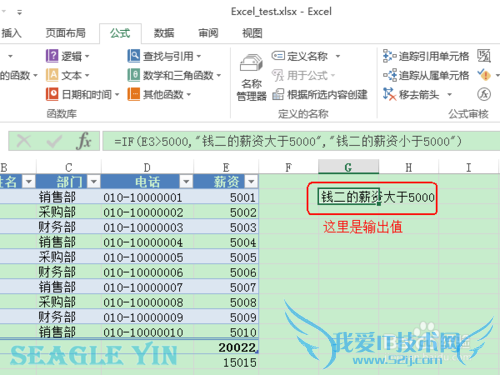Select salary cell showing 5008
500x375 pixels.
coord(226,302)
